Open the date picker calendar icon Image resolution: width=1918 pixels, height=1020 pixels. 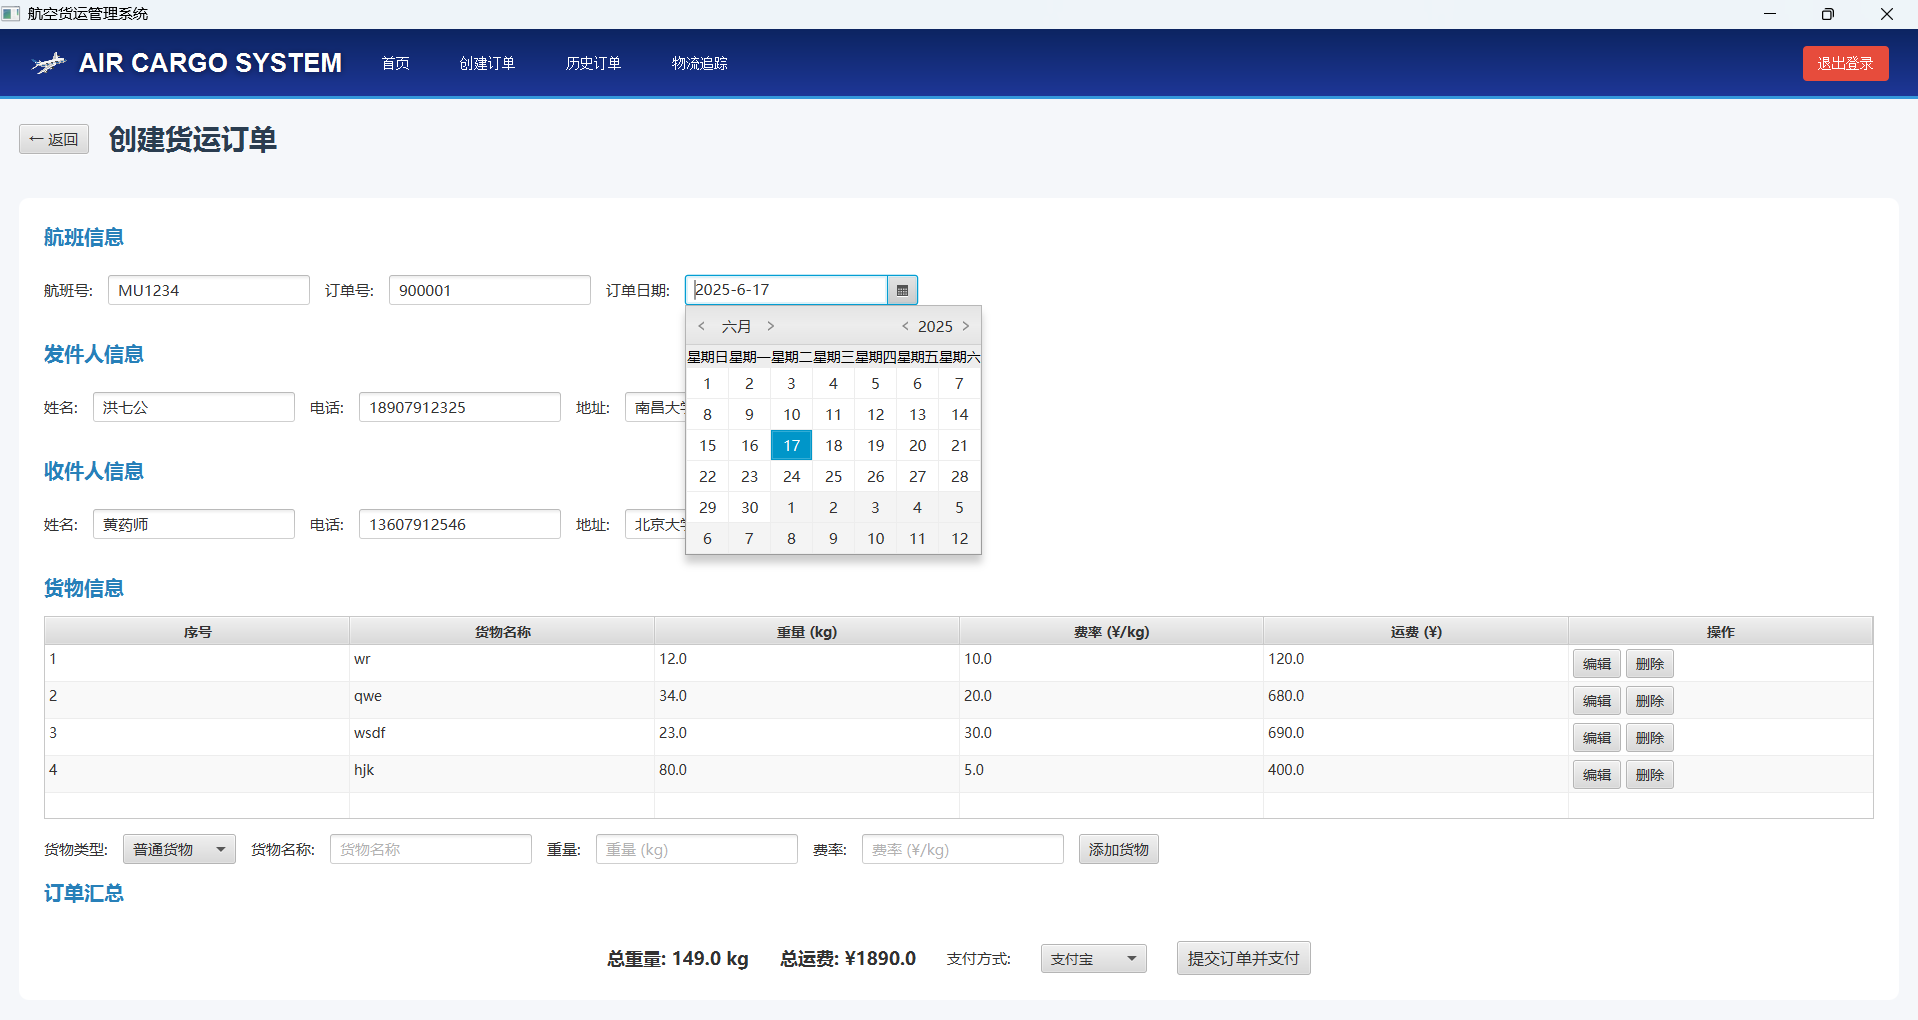point(902,290)
